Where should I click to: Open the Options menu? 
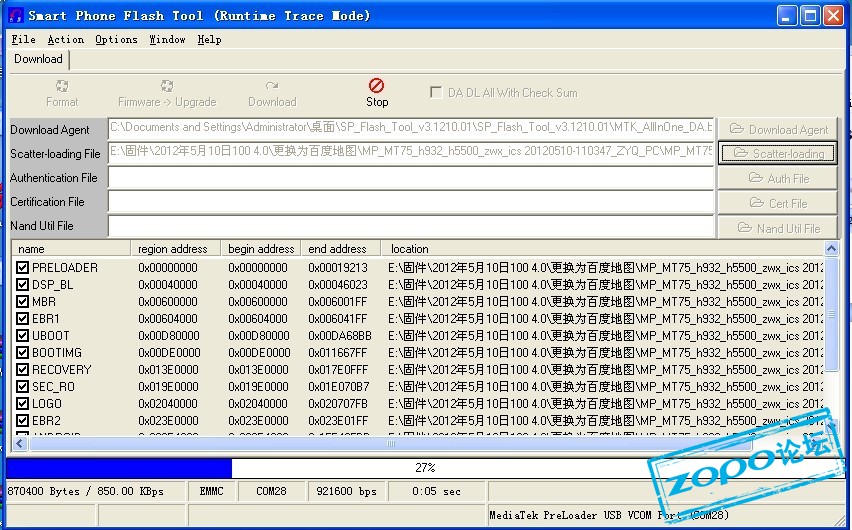pos(116,40)
